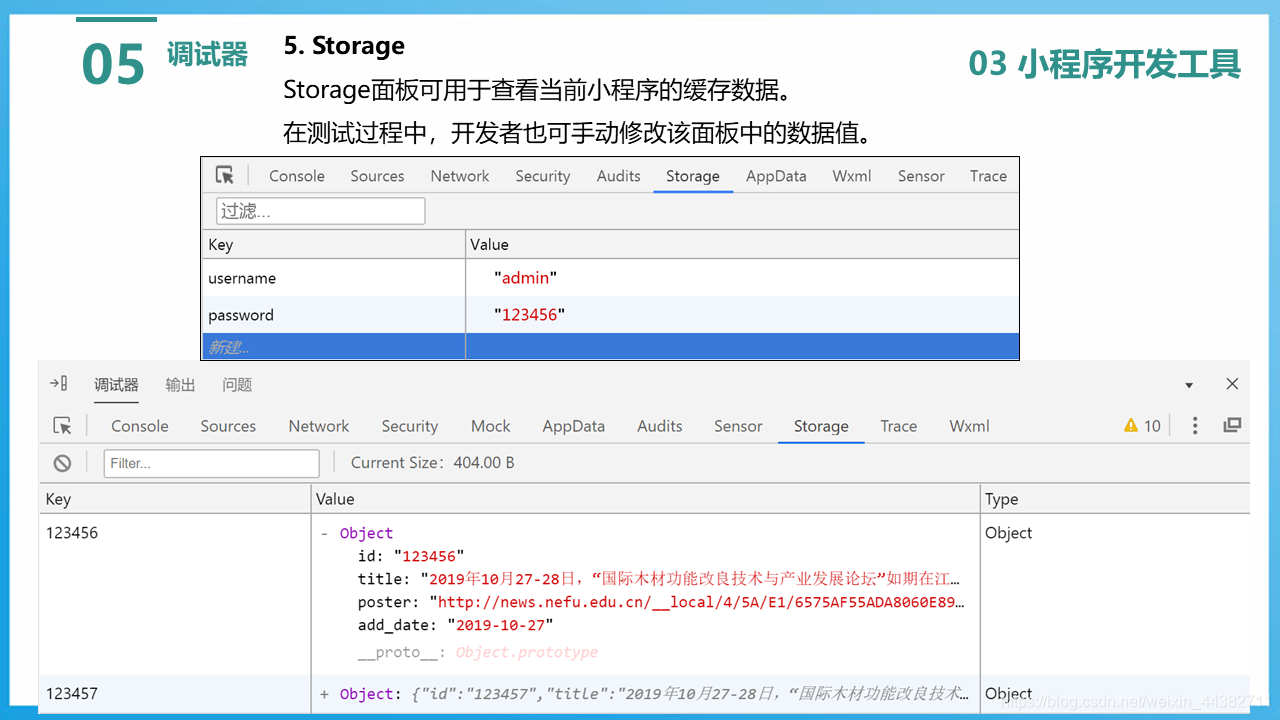Open Wxml tab in lower devtools
This screenshot has height=720, width=1280.
click(x=969, y=426)
